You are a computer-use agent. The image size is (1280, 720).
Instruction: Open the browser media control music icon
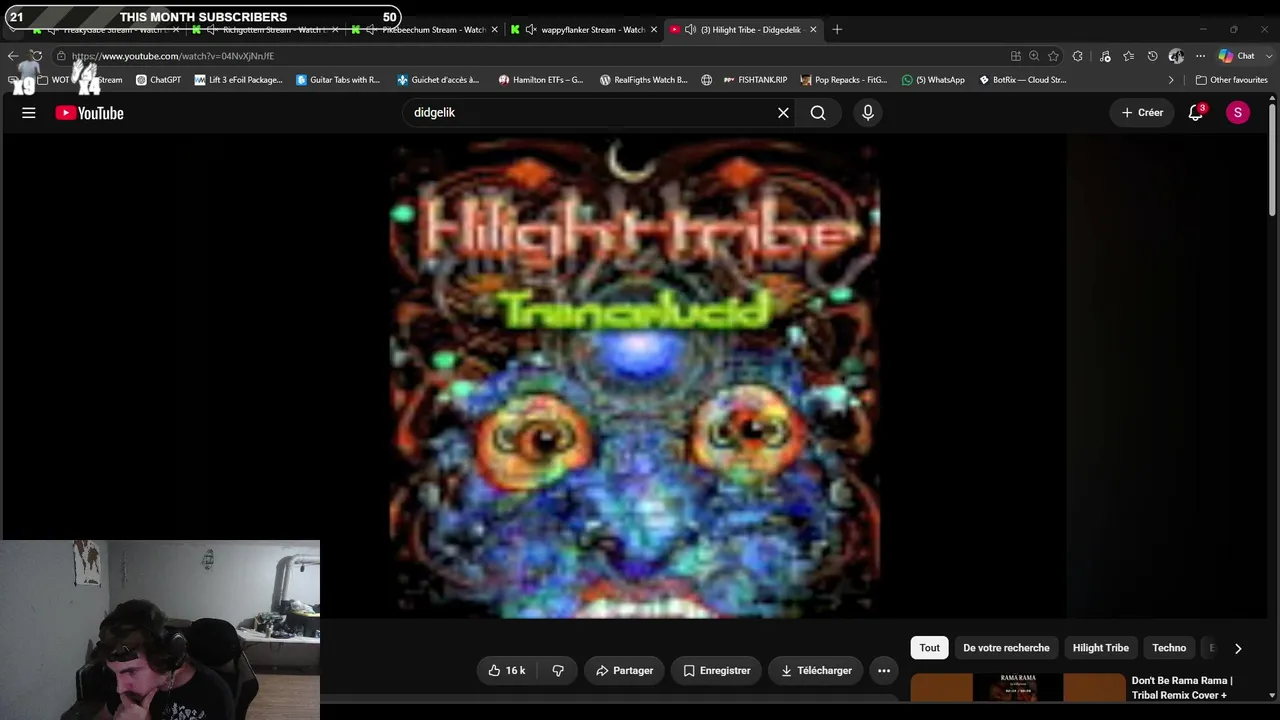tap(1104, 56)
